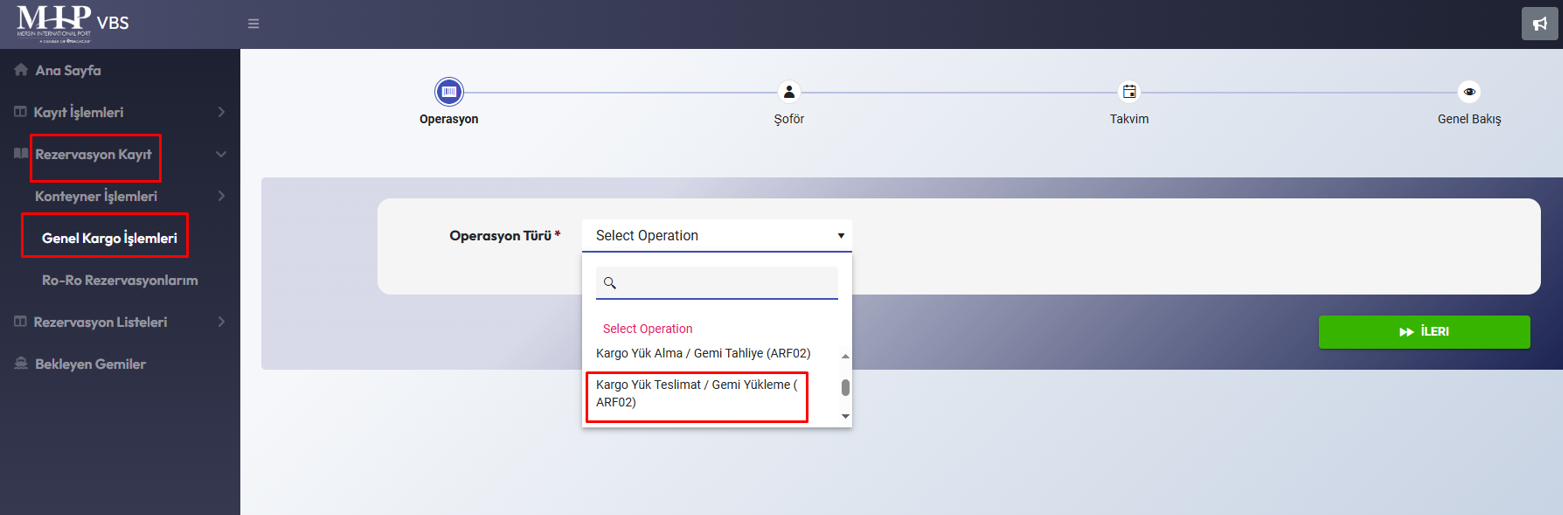Image resolution: width=1563 pixels, height=515 pixels.
Task: Choose Kargo Yük Alma / Gemi Tahliye option
Action: pos(702,353)
